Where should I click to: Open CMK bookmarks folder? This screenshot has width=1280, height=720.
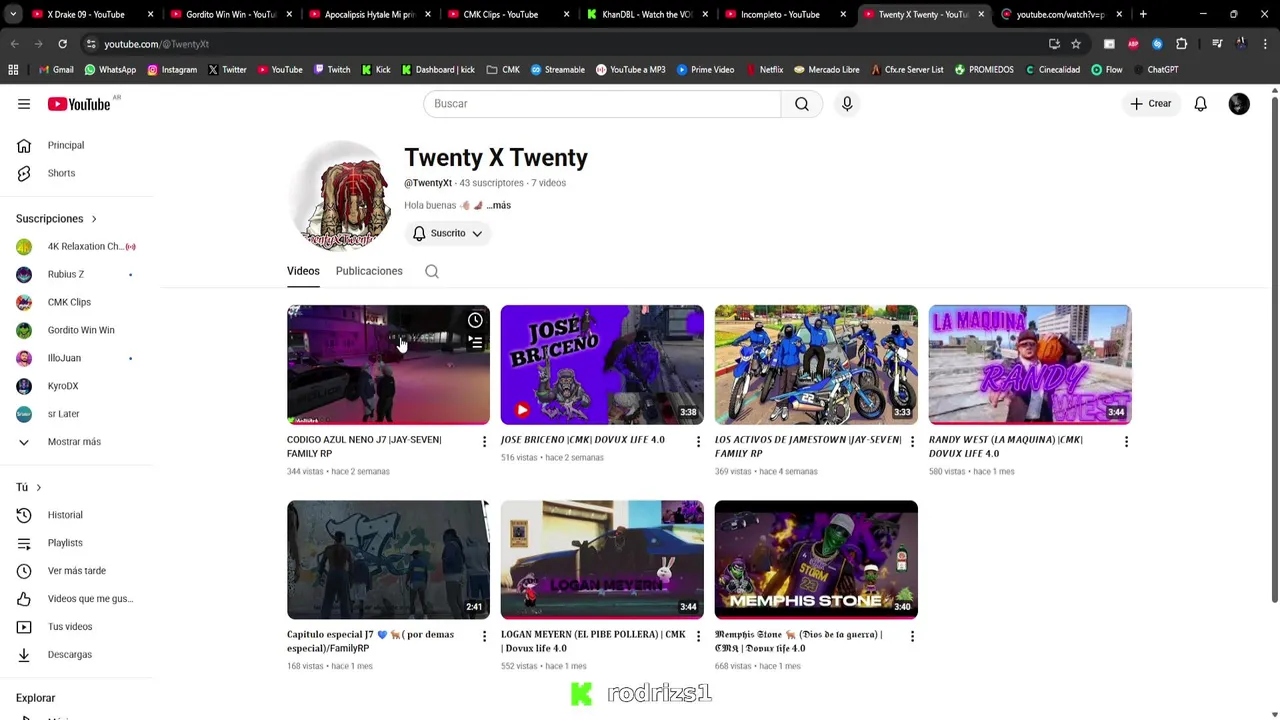click(503, 70)
